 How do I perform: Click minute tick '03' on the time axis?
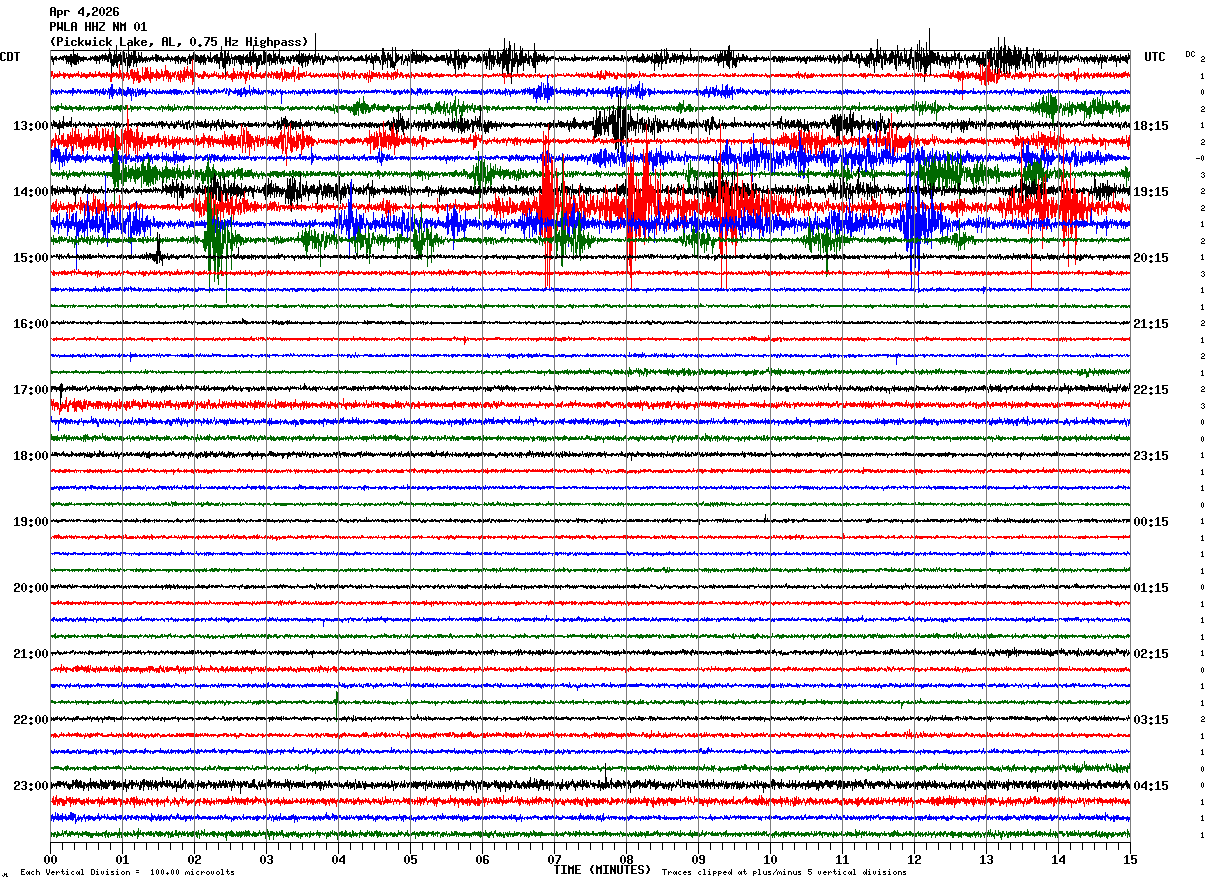pyautogui.click(x=266, y=859)
